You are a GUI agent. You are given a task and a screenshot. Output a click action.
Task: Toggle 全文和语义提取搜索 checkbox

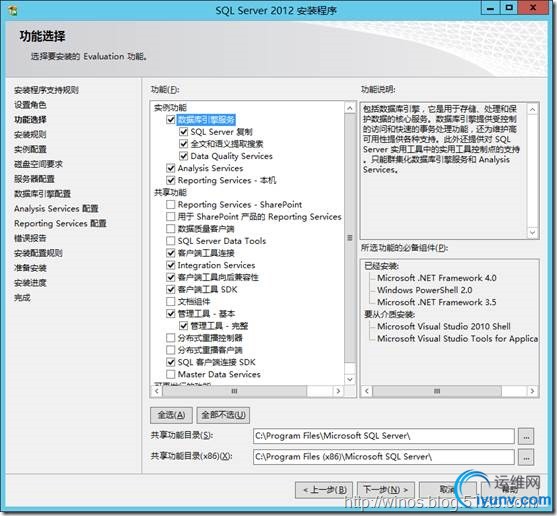(x=184, y=144)
